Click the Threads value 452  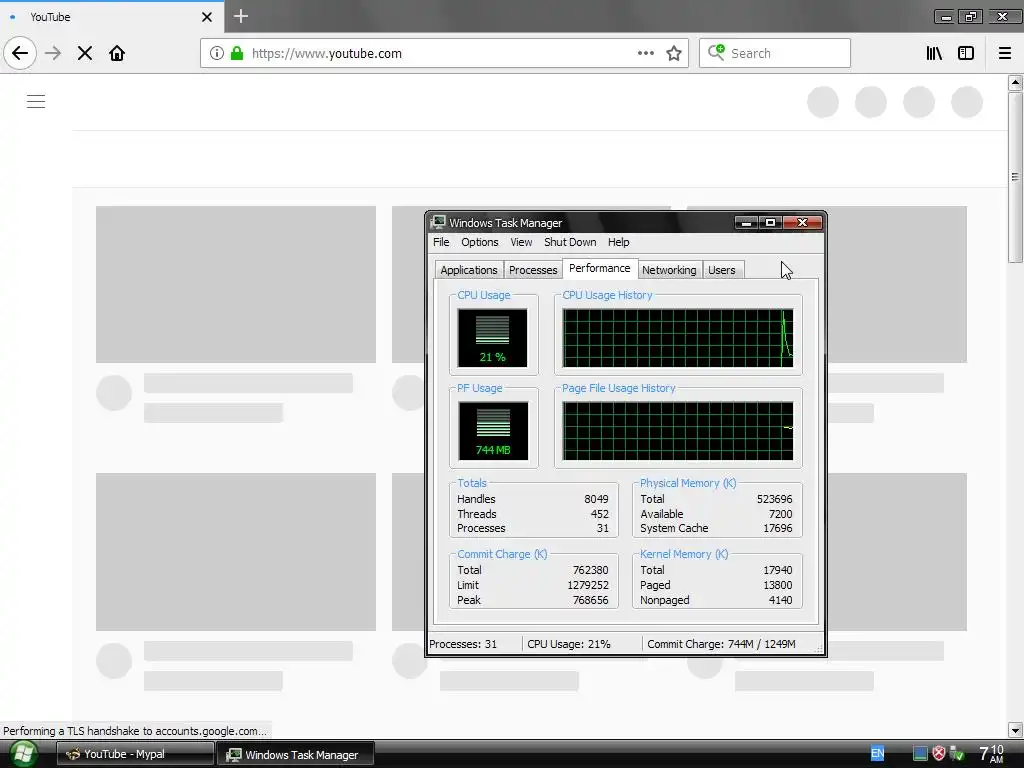point(600,514)
